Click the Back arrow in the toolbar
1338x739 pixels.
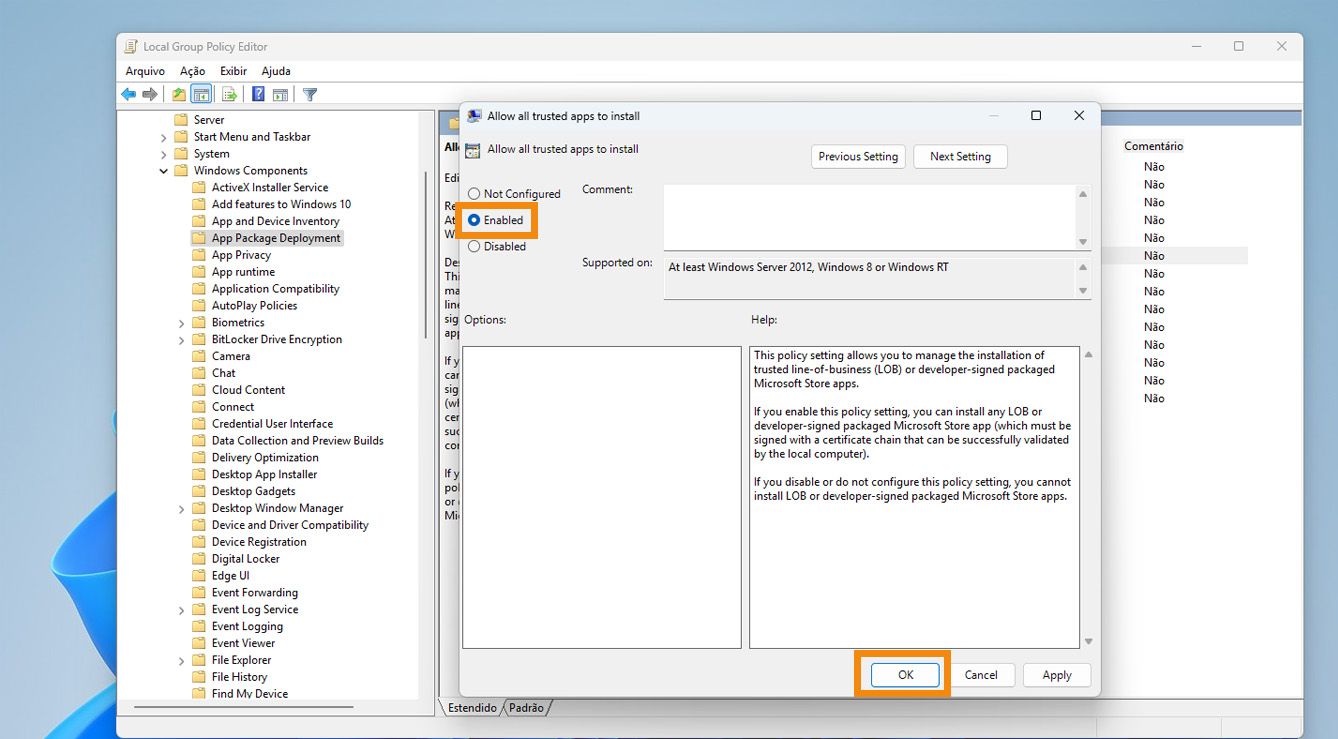[128, 94]
